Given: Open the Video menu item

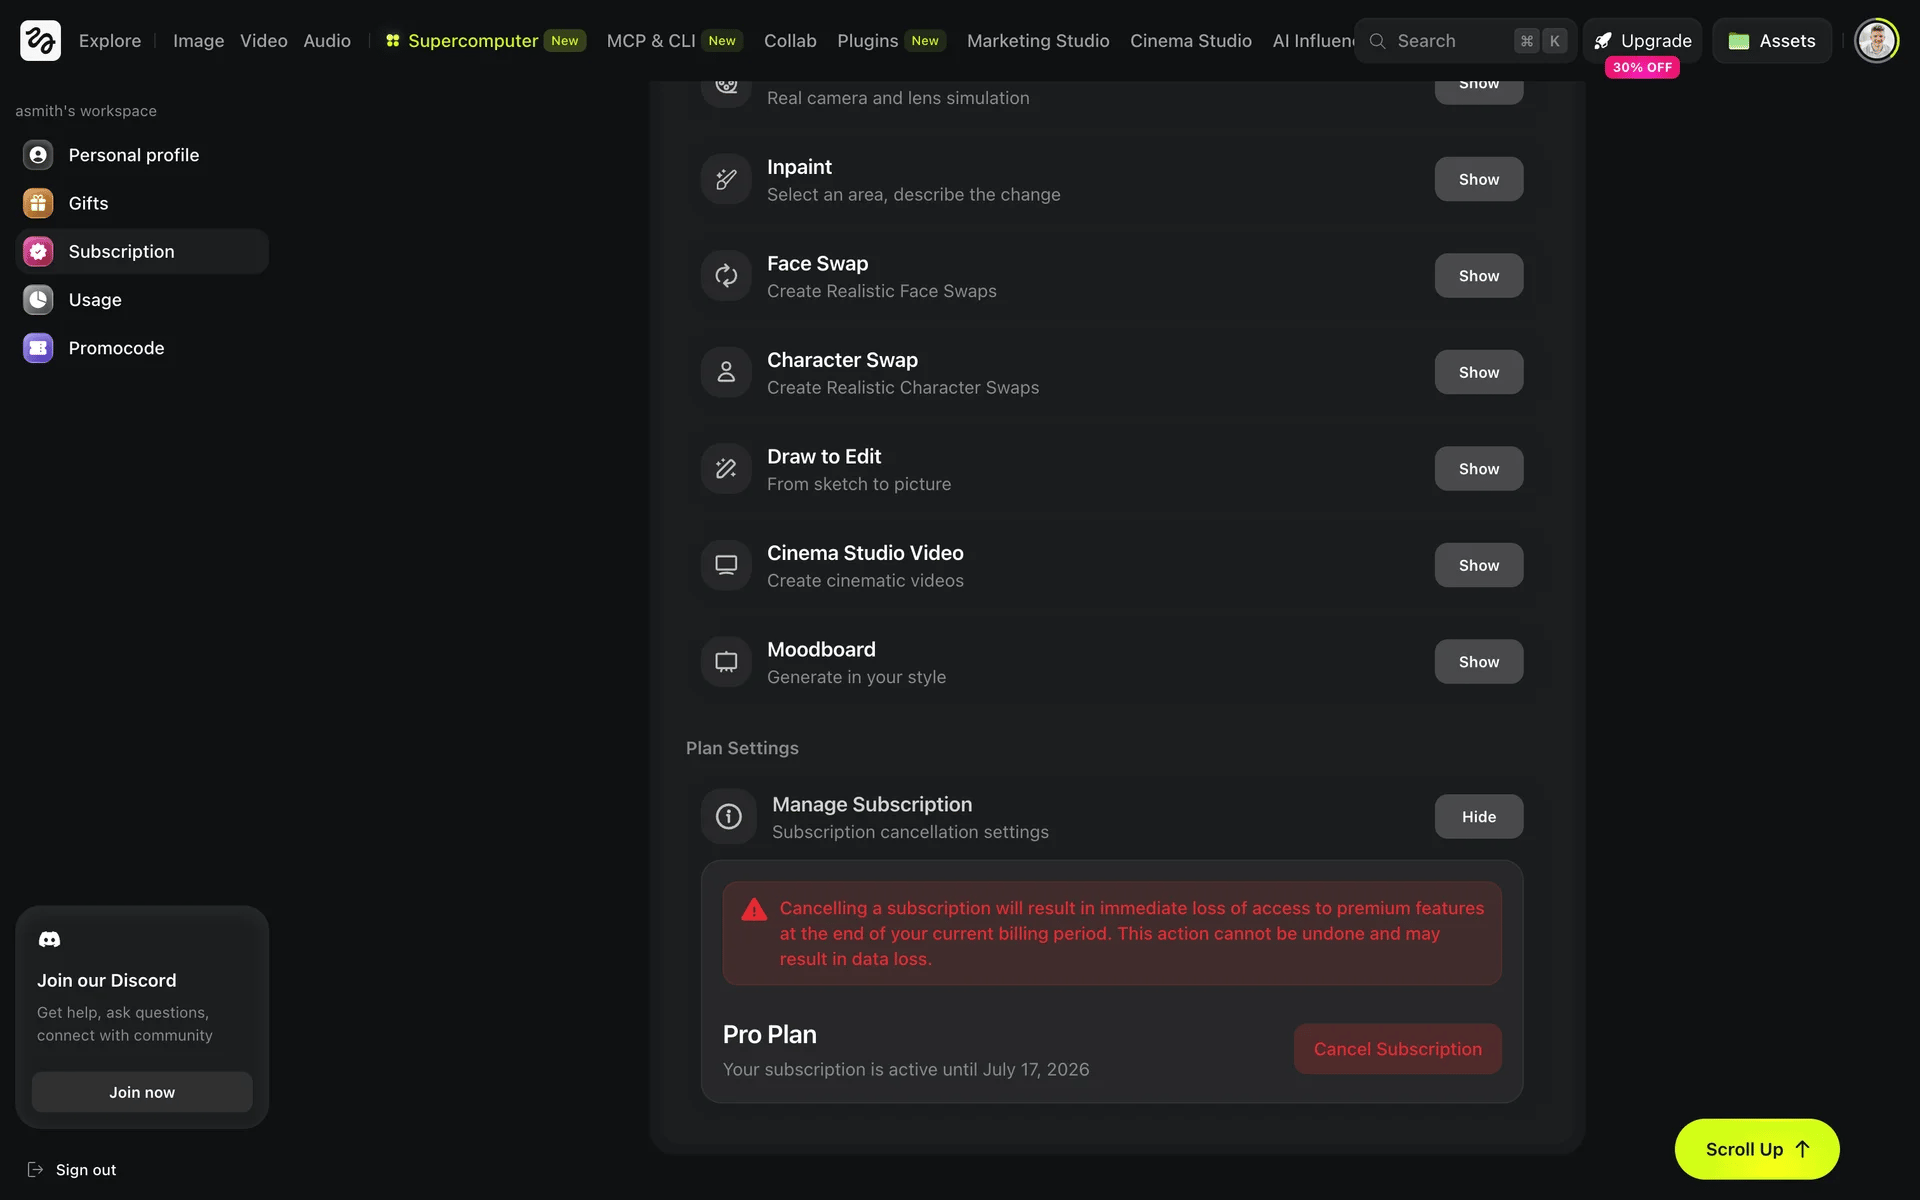Looking at the screenshot, I should point(264,41).
